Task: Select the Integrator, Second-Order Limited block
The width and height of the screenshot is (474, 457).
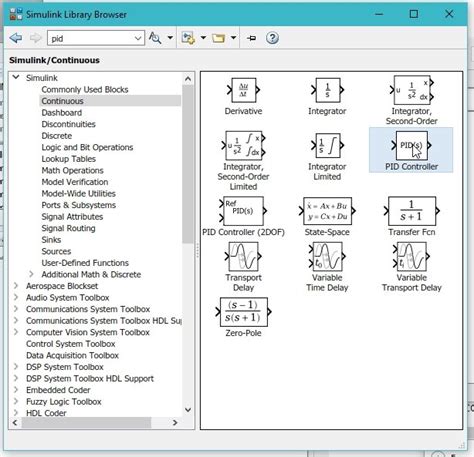Action: click(243, 146)
